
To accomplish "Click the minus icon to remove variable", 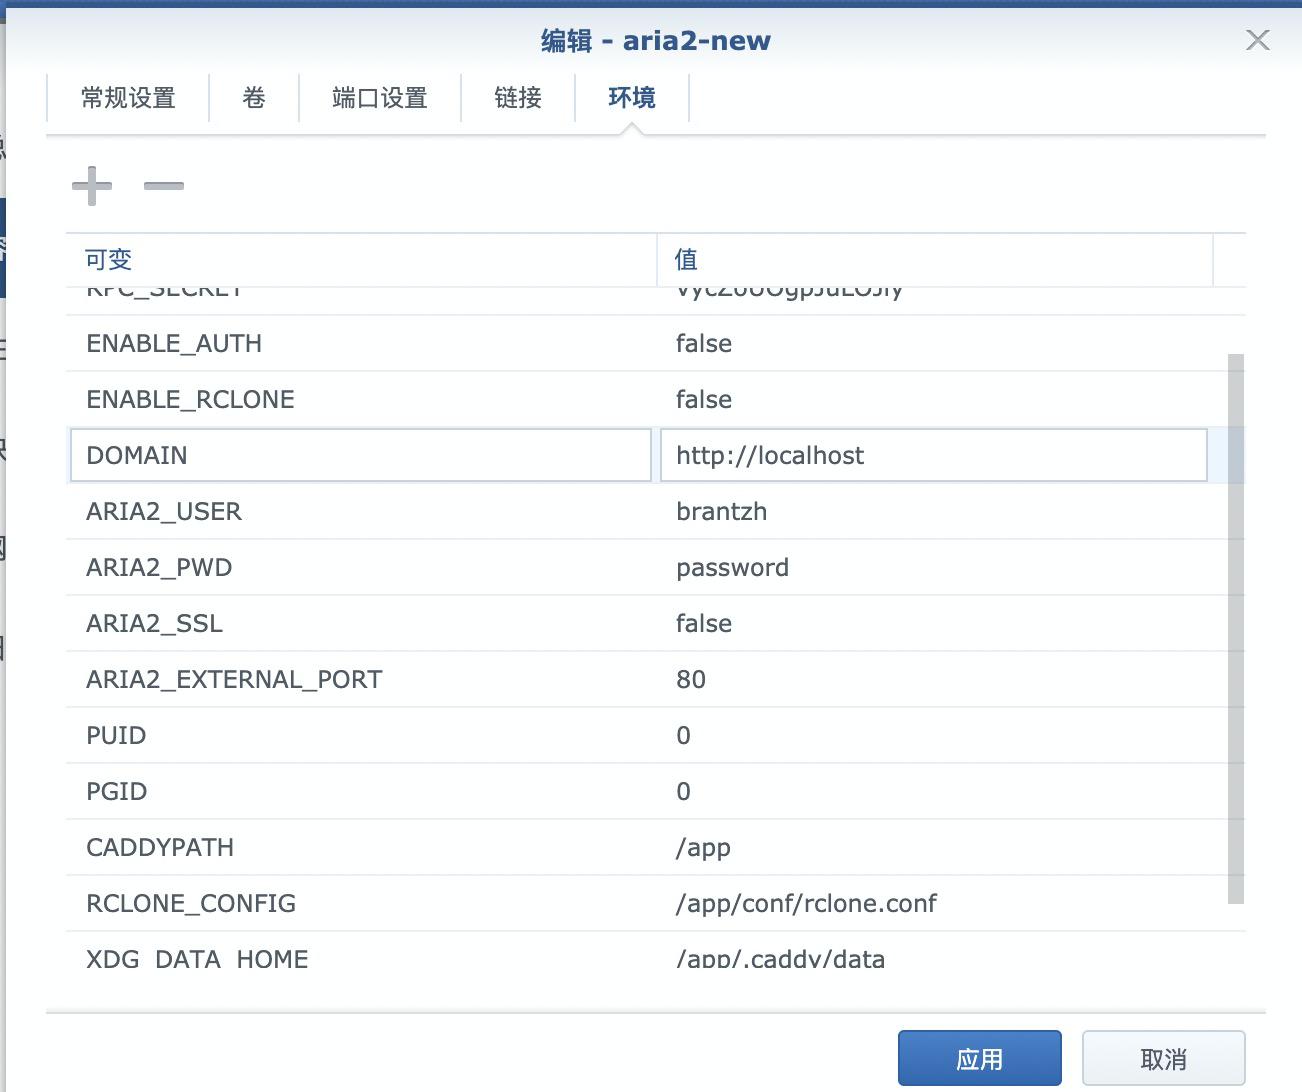I will 163,187.
